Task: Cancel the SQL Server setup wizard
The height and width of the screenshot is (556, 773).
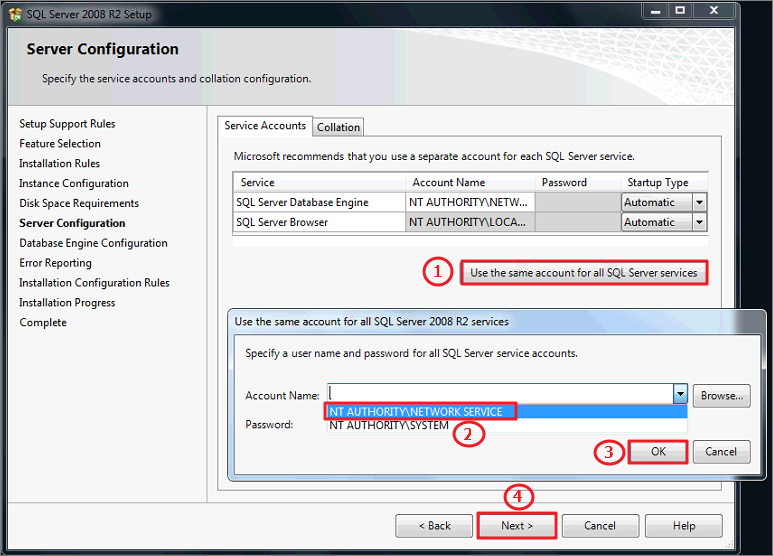Action: click(600, 526)
